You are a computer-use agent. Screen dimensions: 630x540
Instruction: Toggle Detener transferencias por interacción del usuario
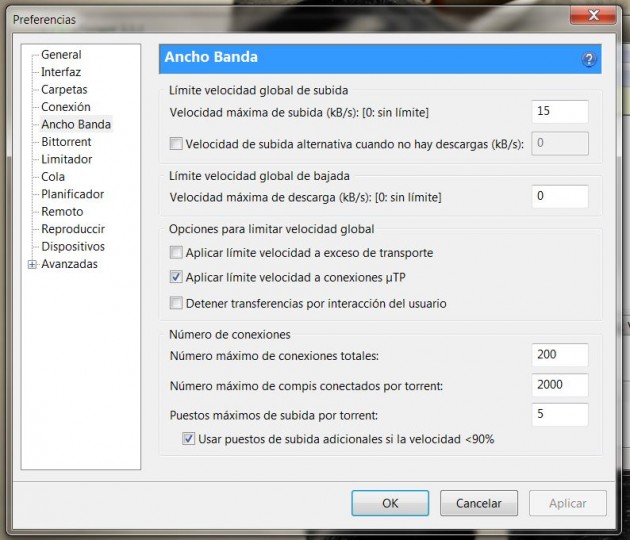(x=177, y=303)
